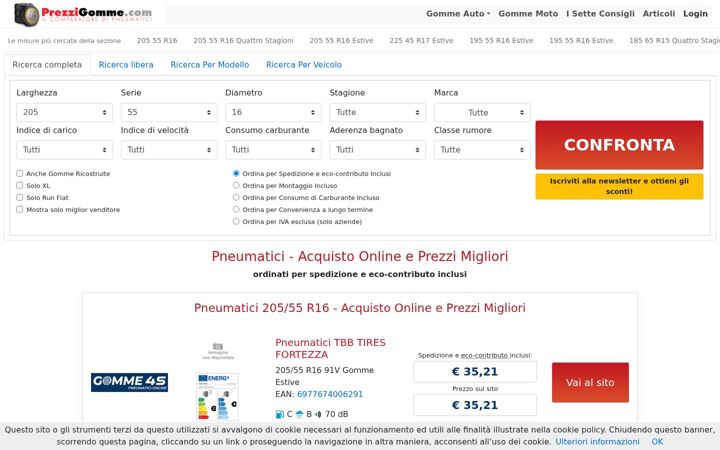The height and width of the screenshot is (450, 720).
Task: Click 205 55 R16 Estive link
Action: (341, 40)
